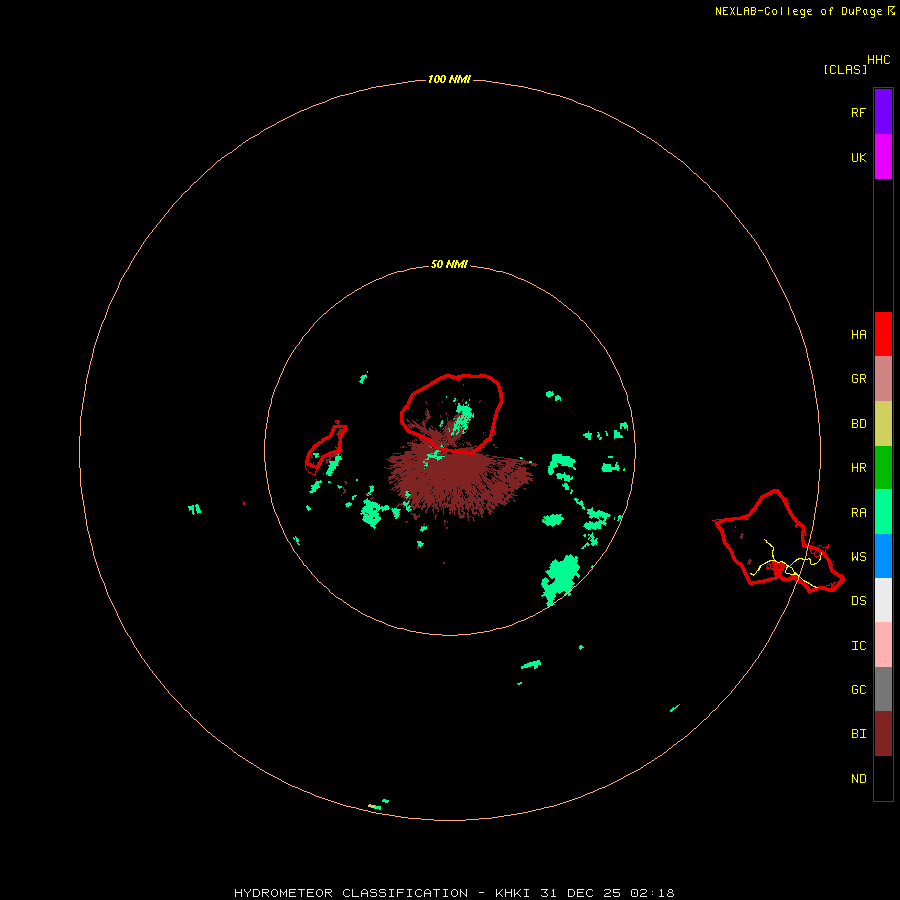Pick the HR dark green legend swatch
Screen dimensions: 900x900
(x=883, y=468)
